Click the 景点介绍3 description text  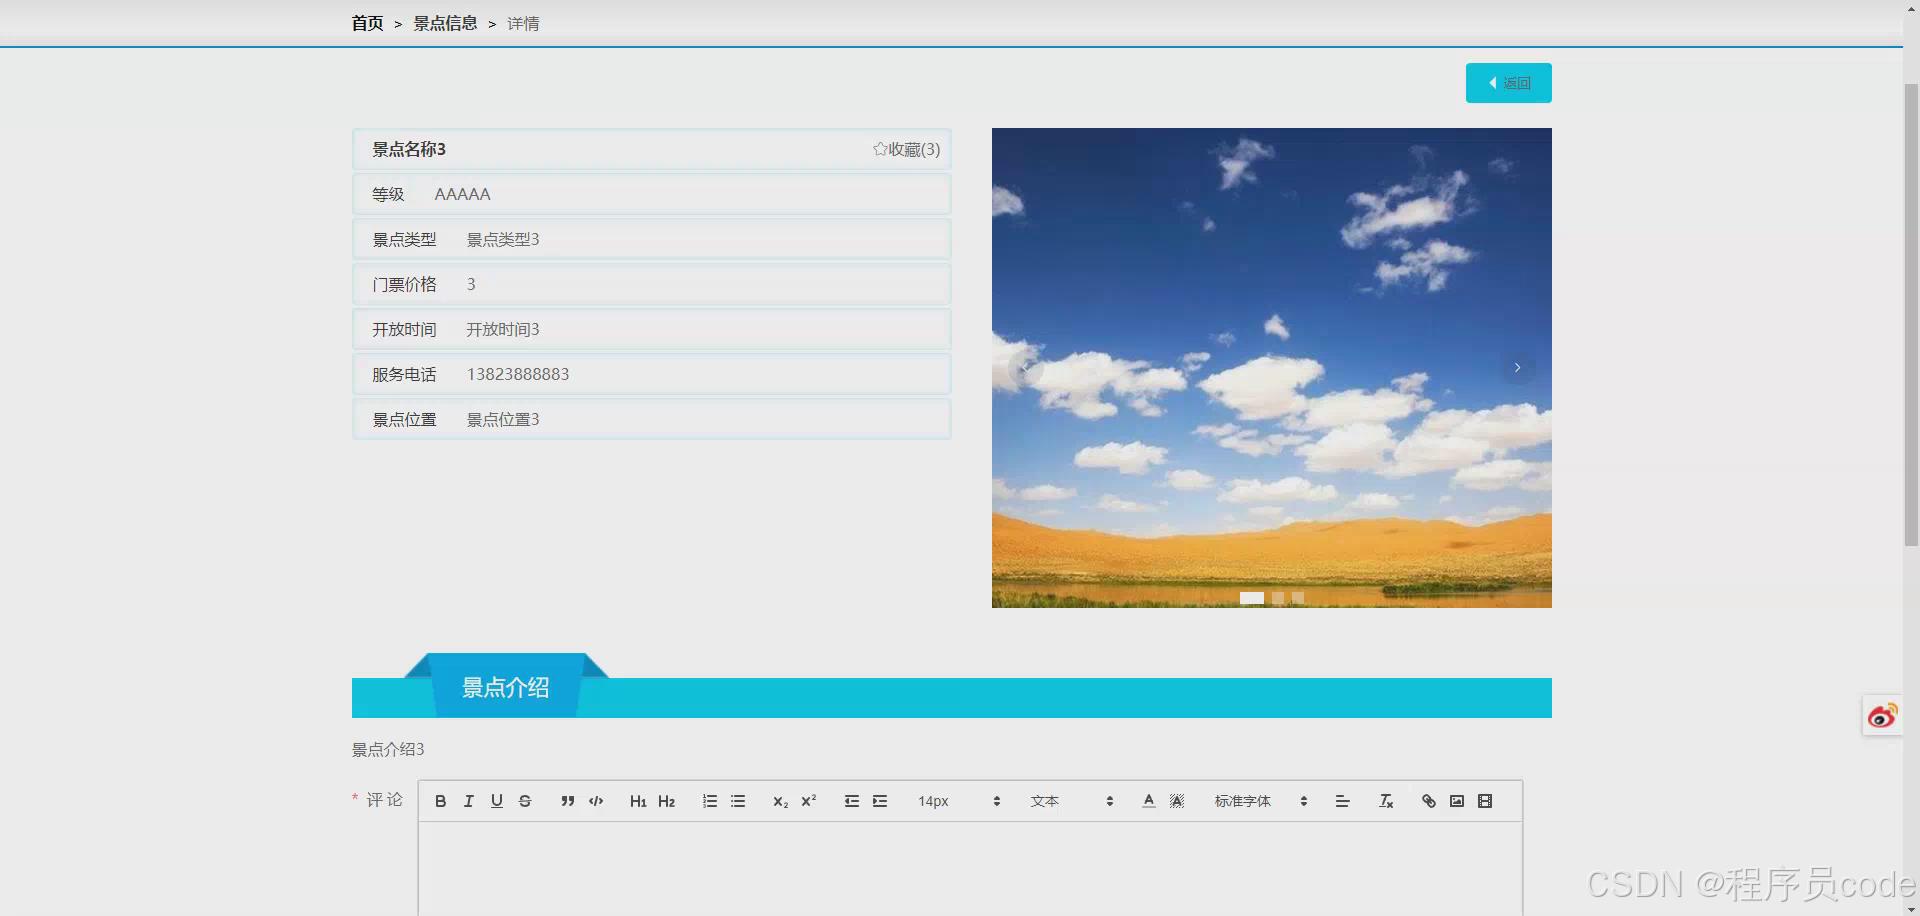tap(388, 749)
